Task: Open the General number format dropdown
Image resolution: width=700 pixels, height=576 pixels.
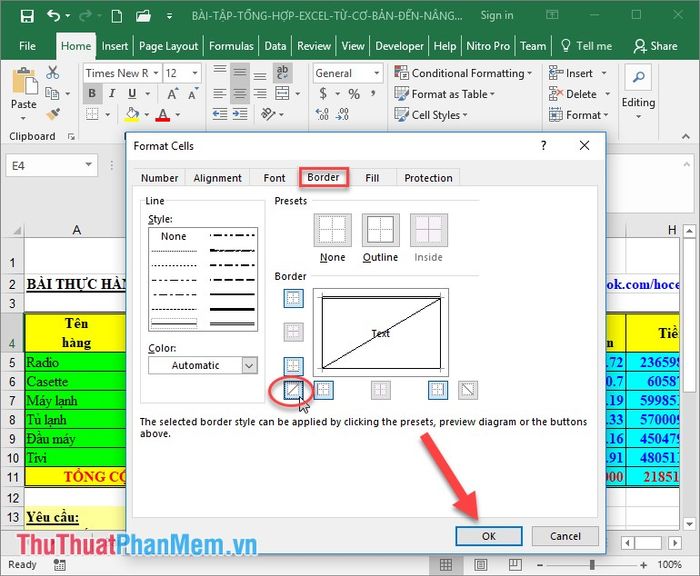Action: tap(348, 73)
